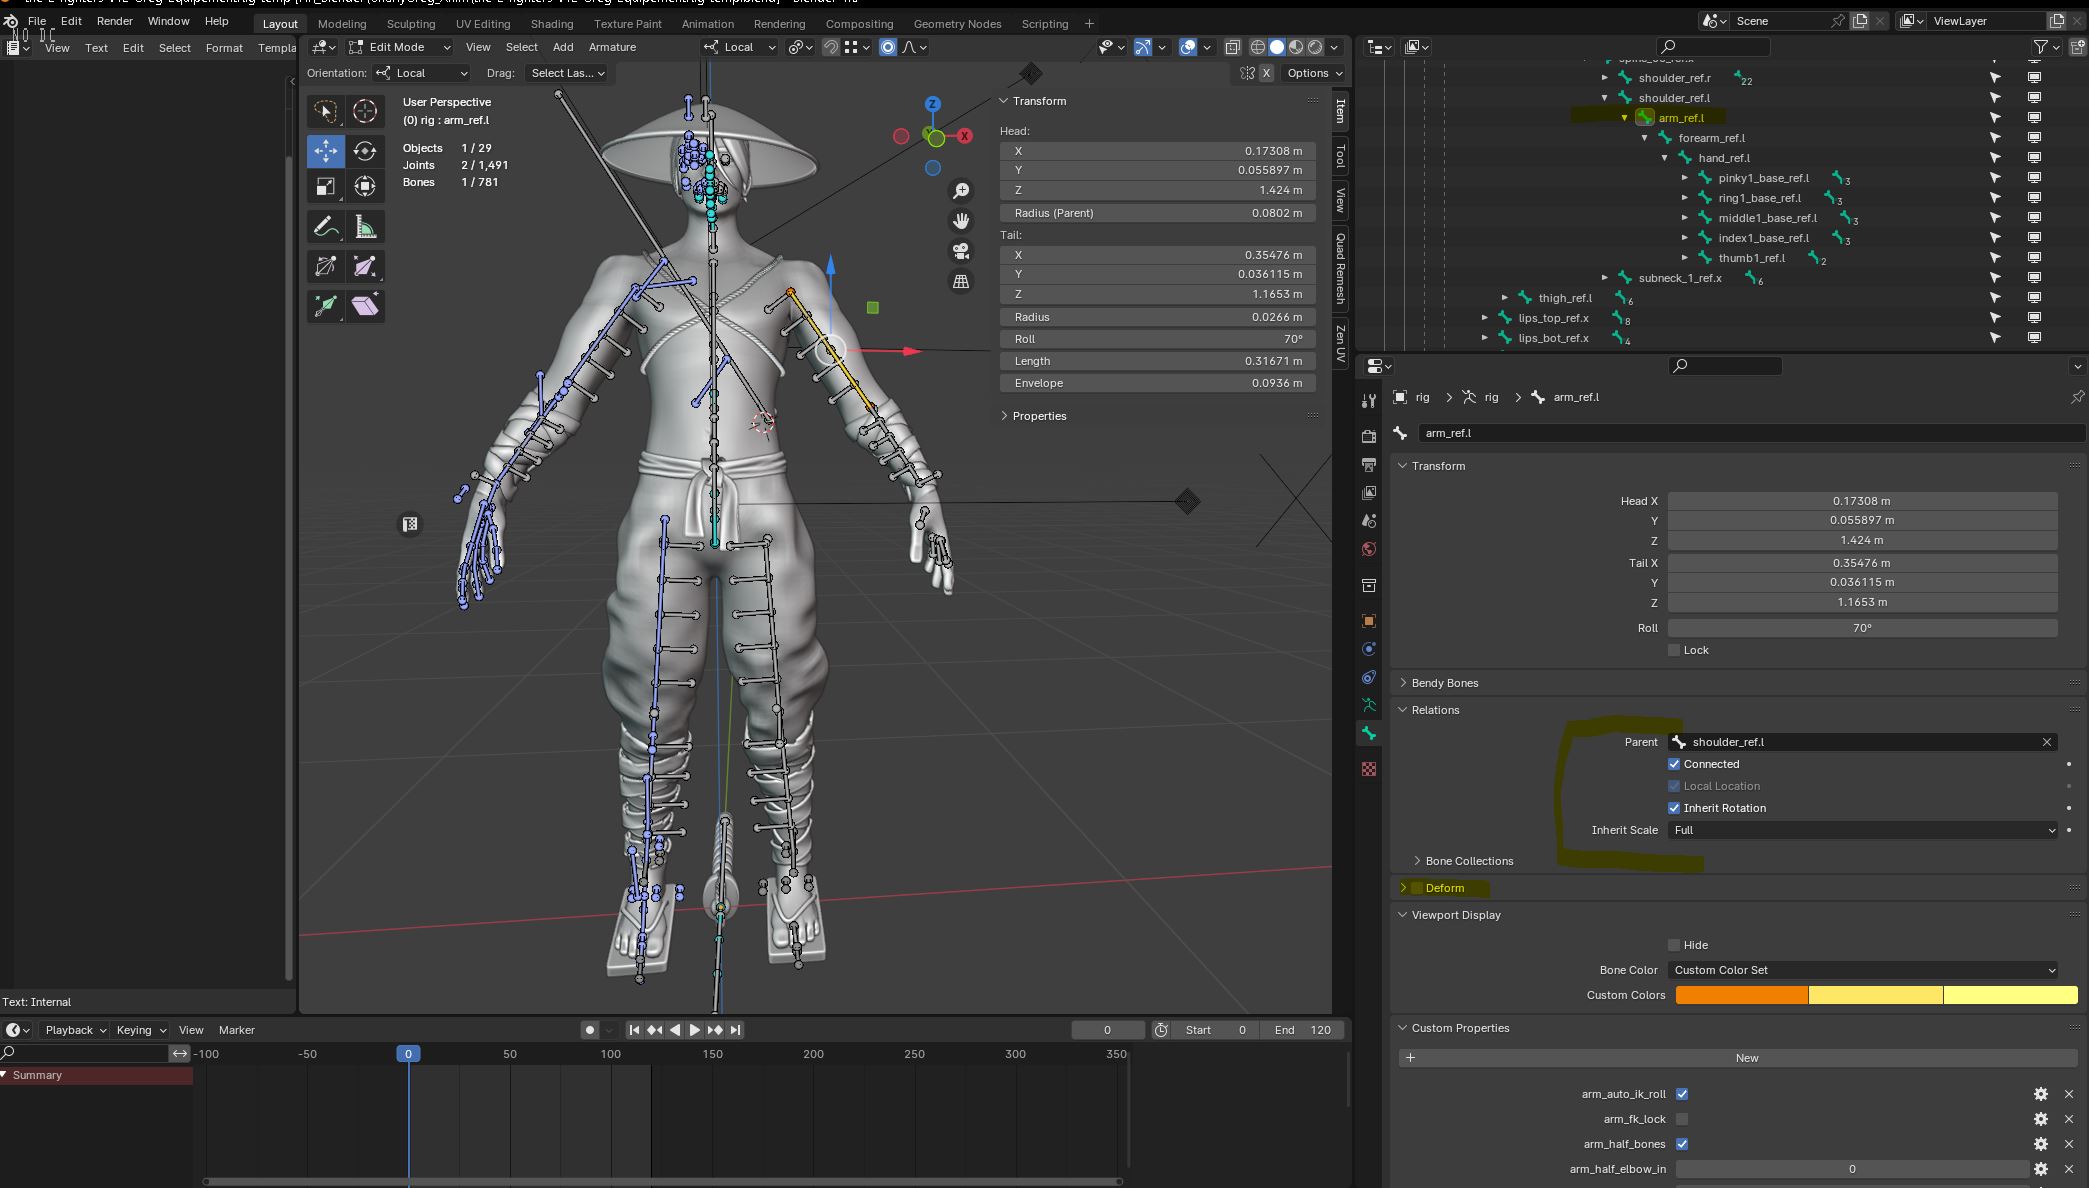Click the viewport zoom magnifier icon

pyautogui.click(x=961, y=191)
